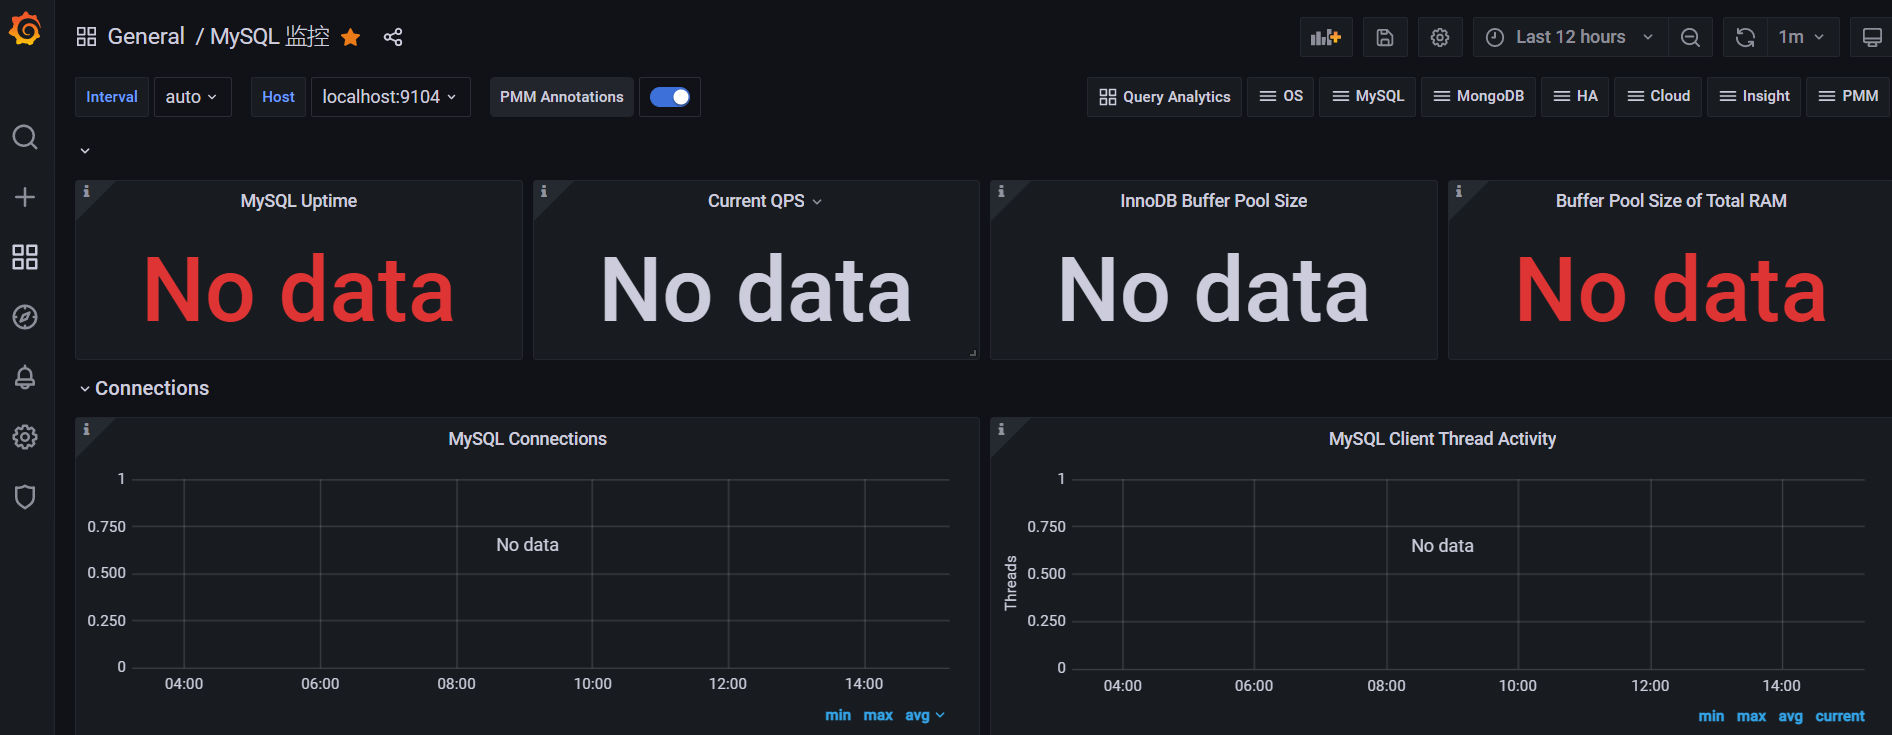Add a new panel
The height and width of the screenshot is (735, 1892).
[1326, 37]
